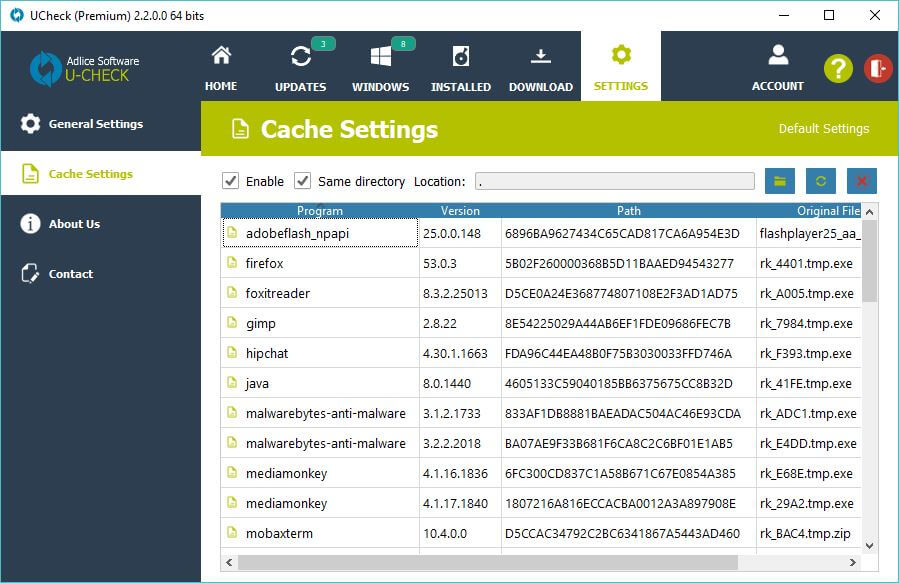899x583 pixels.
Task: Open the Account section
Action: point(777,67)
